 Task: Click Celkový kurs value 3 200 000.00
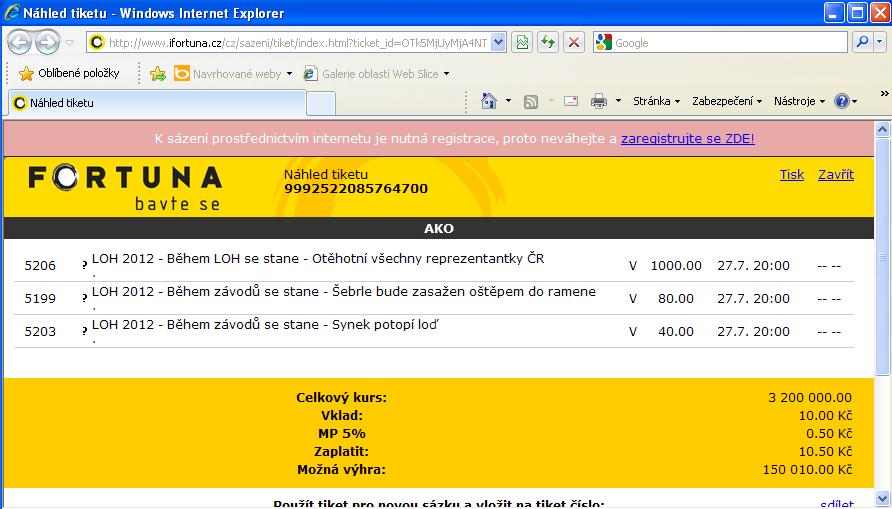(810, 398)
